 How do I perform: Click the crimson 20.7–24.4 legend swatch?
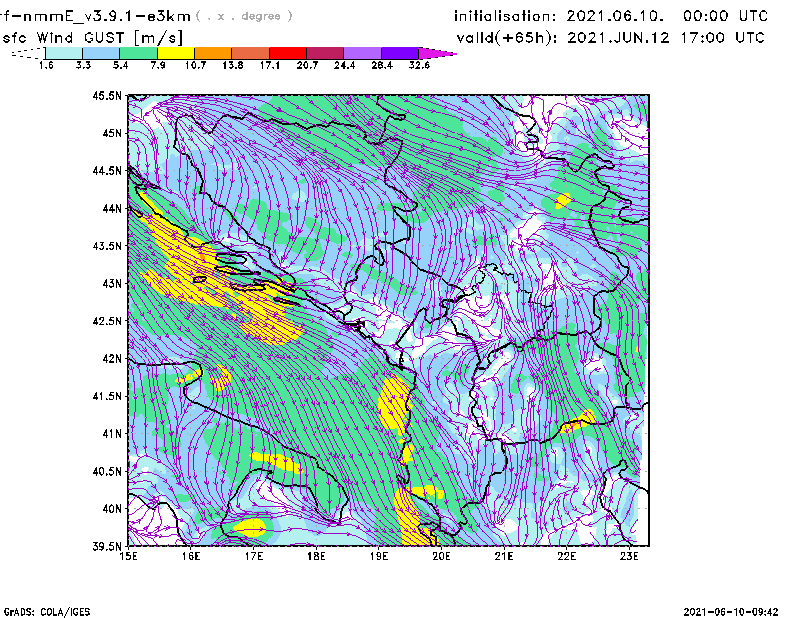(x=325, y=53)
